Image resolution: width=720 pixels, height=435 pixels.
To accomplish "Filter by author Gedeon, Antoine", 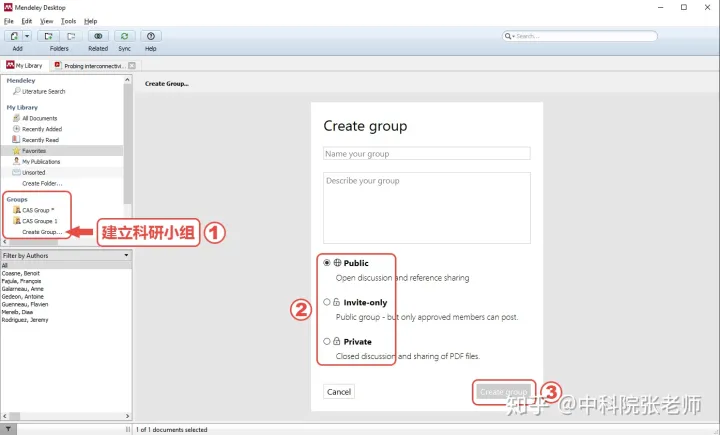I will click(x=22, y=297).
